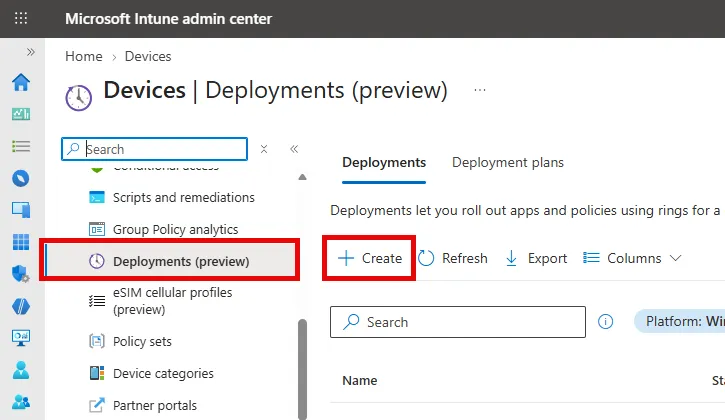Open All services list icon
Screen dimensions: 725x420
pyautogui.click(x=21, y=146)
